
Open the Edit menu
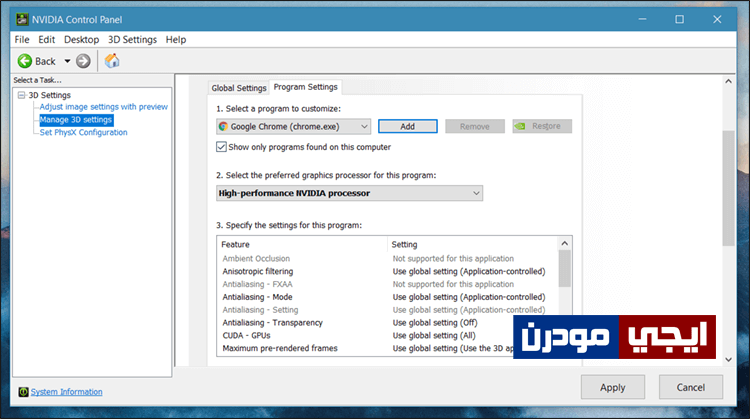pyautogui.click(x=46, y=40)
